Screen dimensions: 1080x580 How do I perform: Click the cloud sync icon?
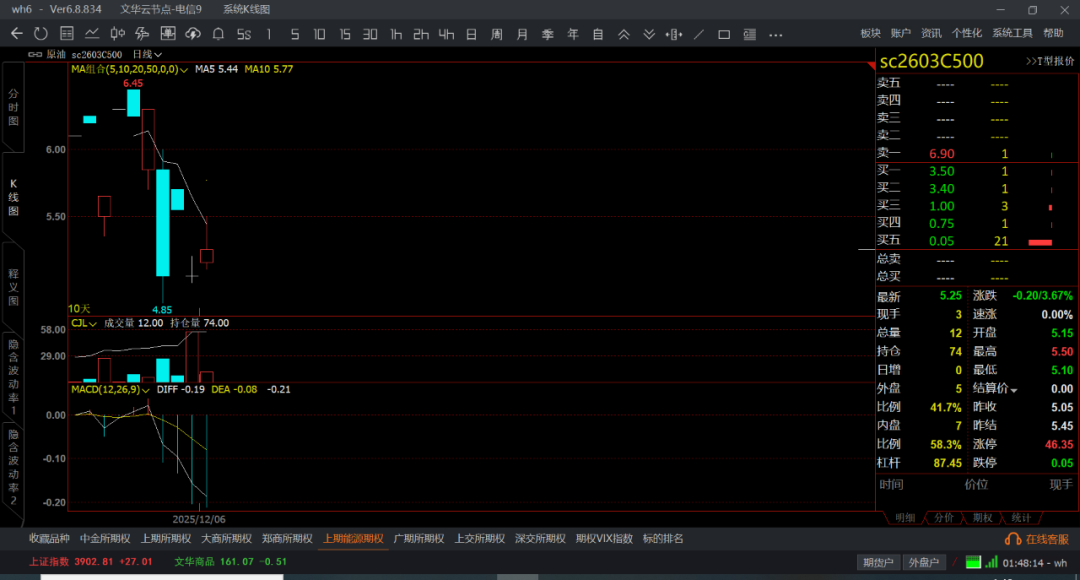193,34
